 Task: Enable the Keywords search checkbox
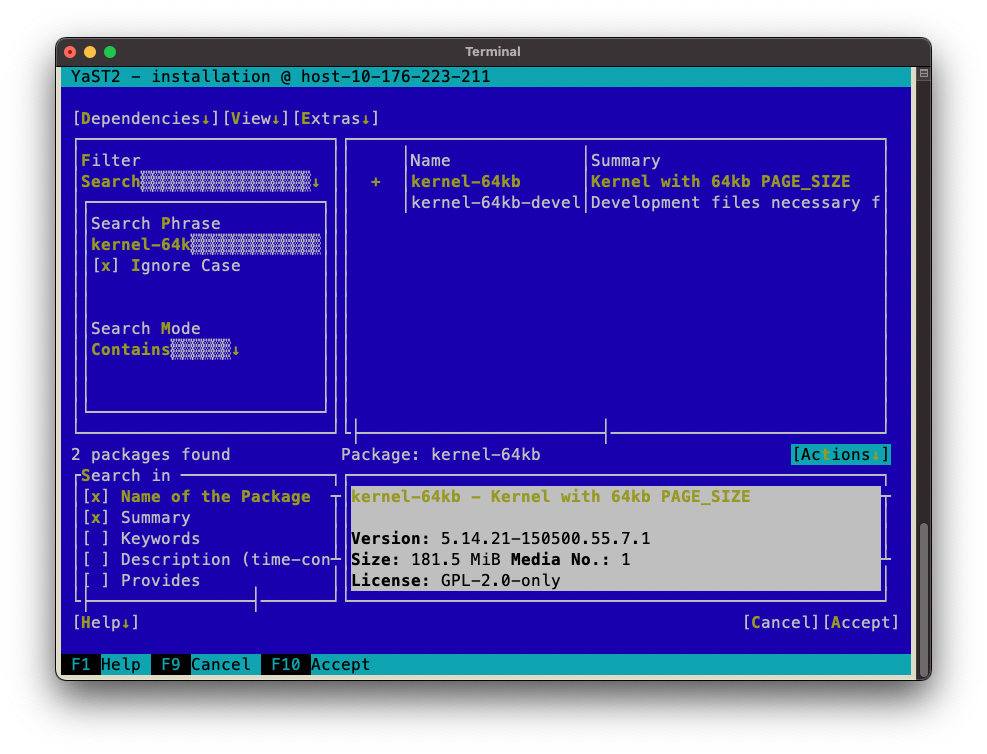96,539
